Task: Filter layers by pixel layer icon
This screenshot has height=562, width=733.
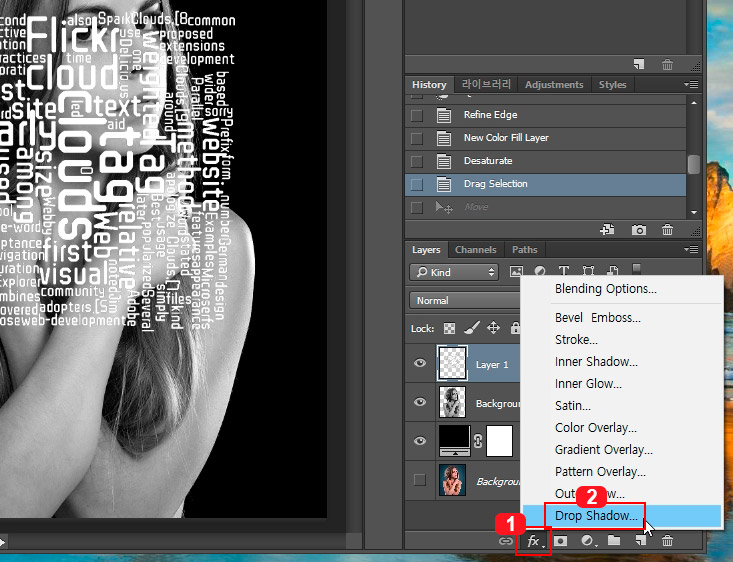Action: click(516, 271)
